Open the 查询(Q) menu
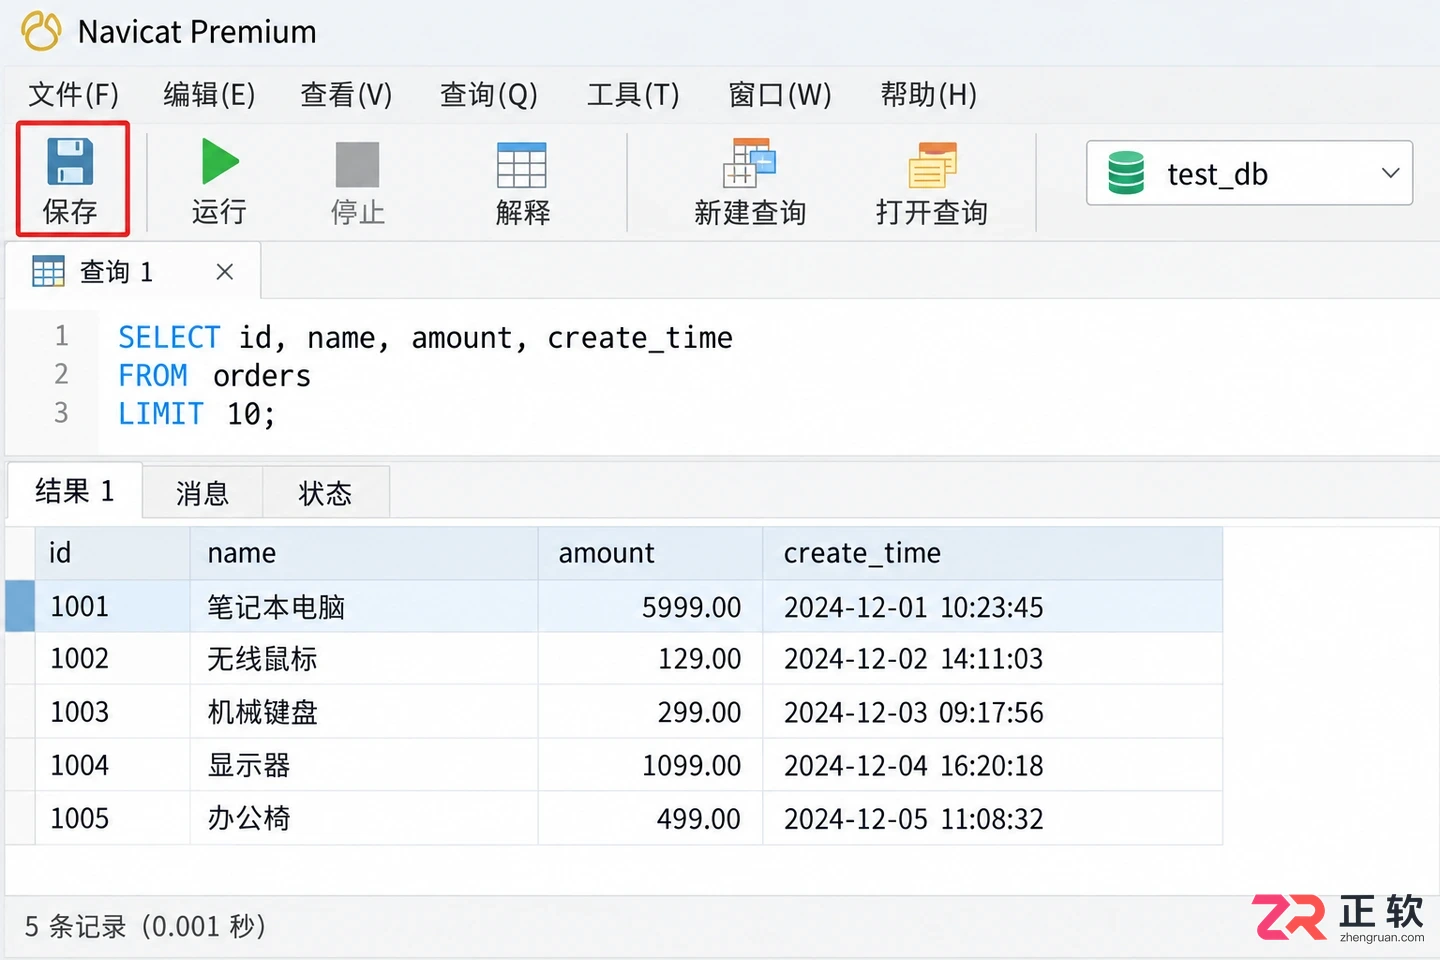The height and width of the screenshot is (960, 1440). click(x=489, y=95)
